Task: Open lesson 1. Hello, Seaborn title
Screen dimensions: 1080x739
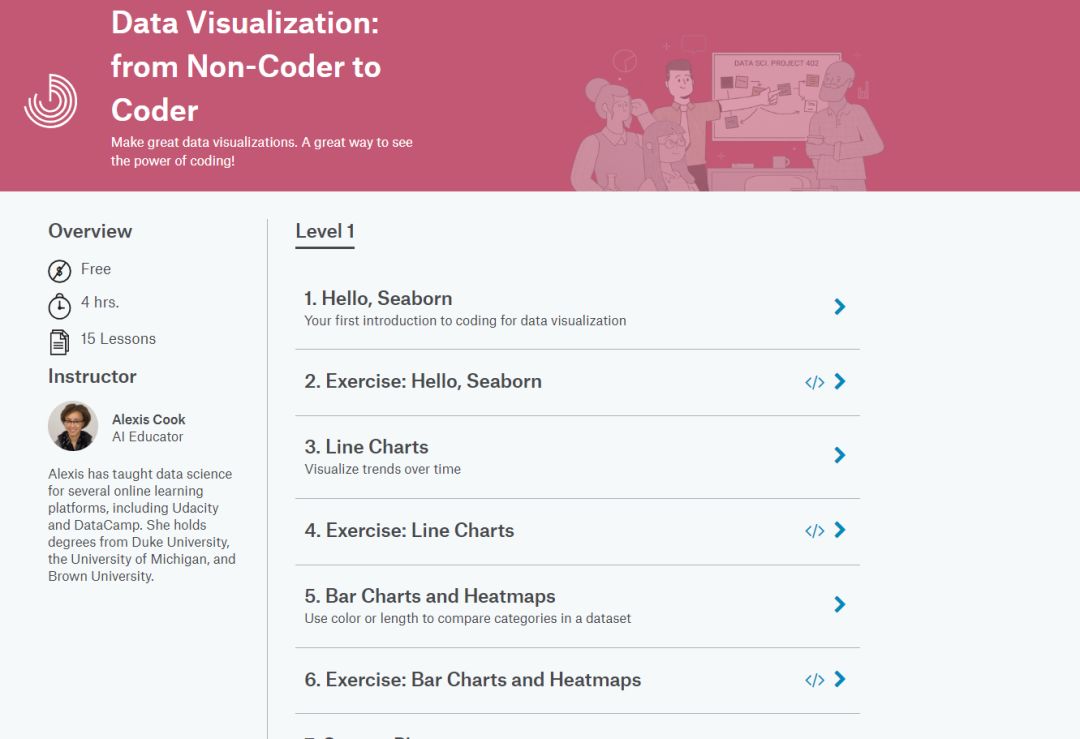Action: point(378,299)
